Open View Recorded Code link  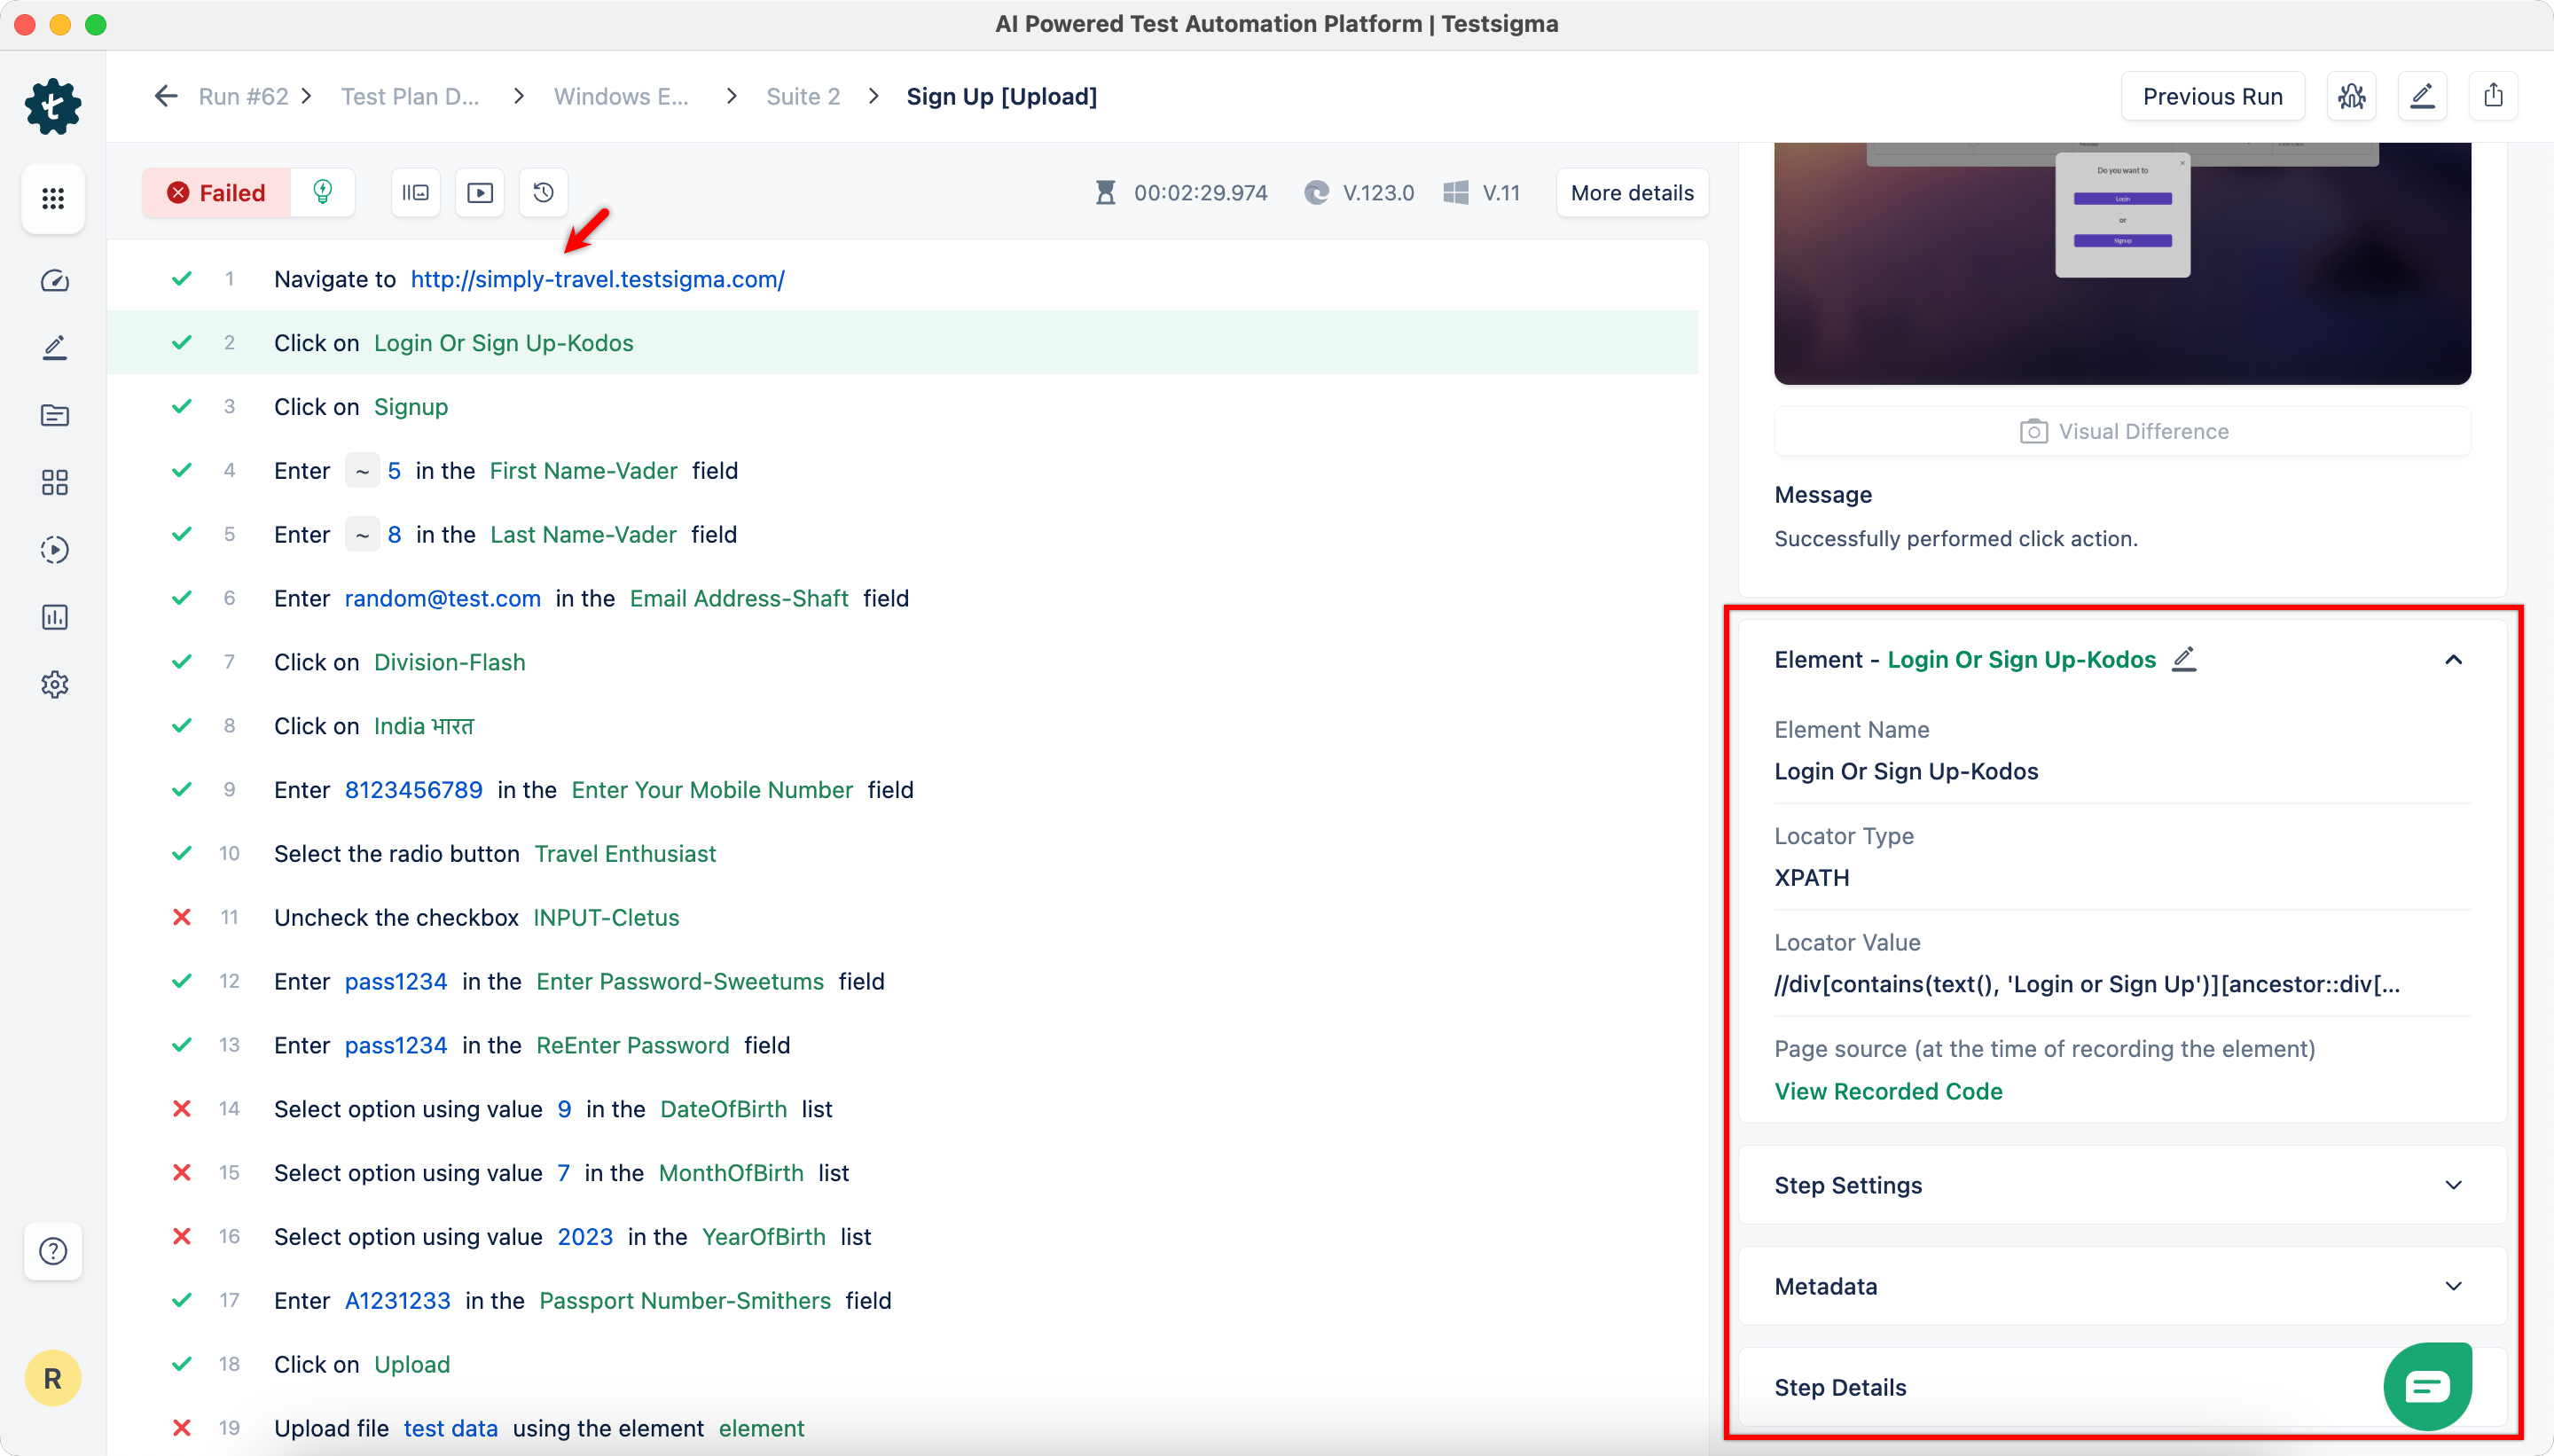click(1888, 1091)
